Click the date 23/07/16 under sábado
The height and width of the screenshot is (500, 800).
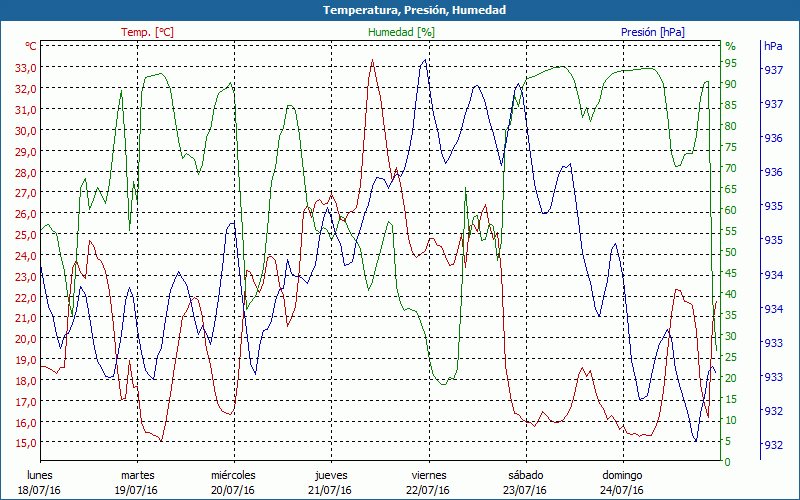(x=525, y=490)
